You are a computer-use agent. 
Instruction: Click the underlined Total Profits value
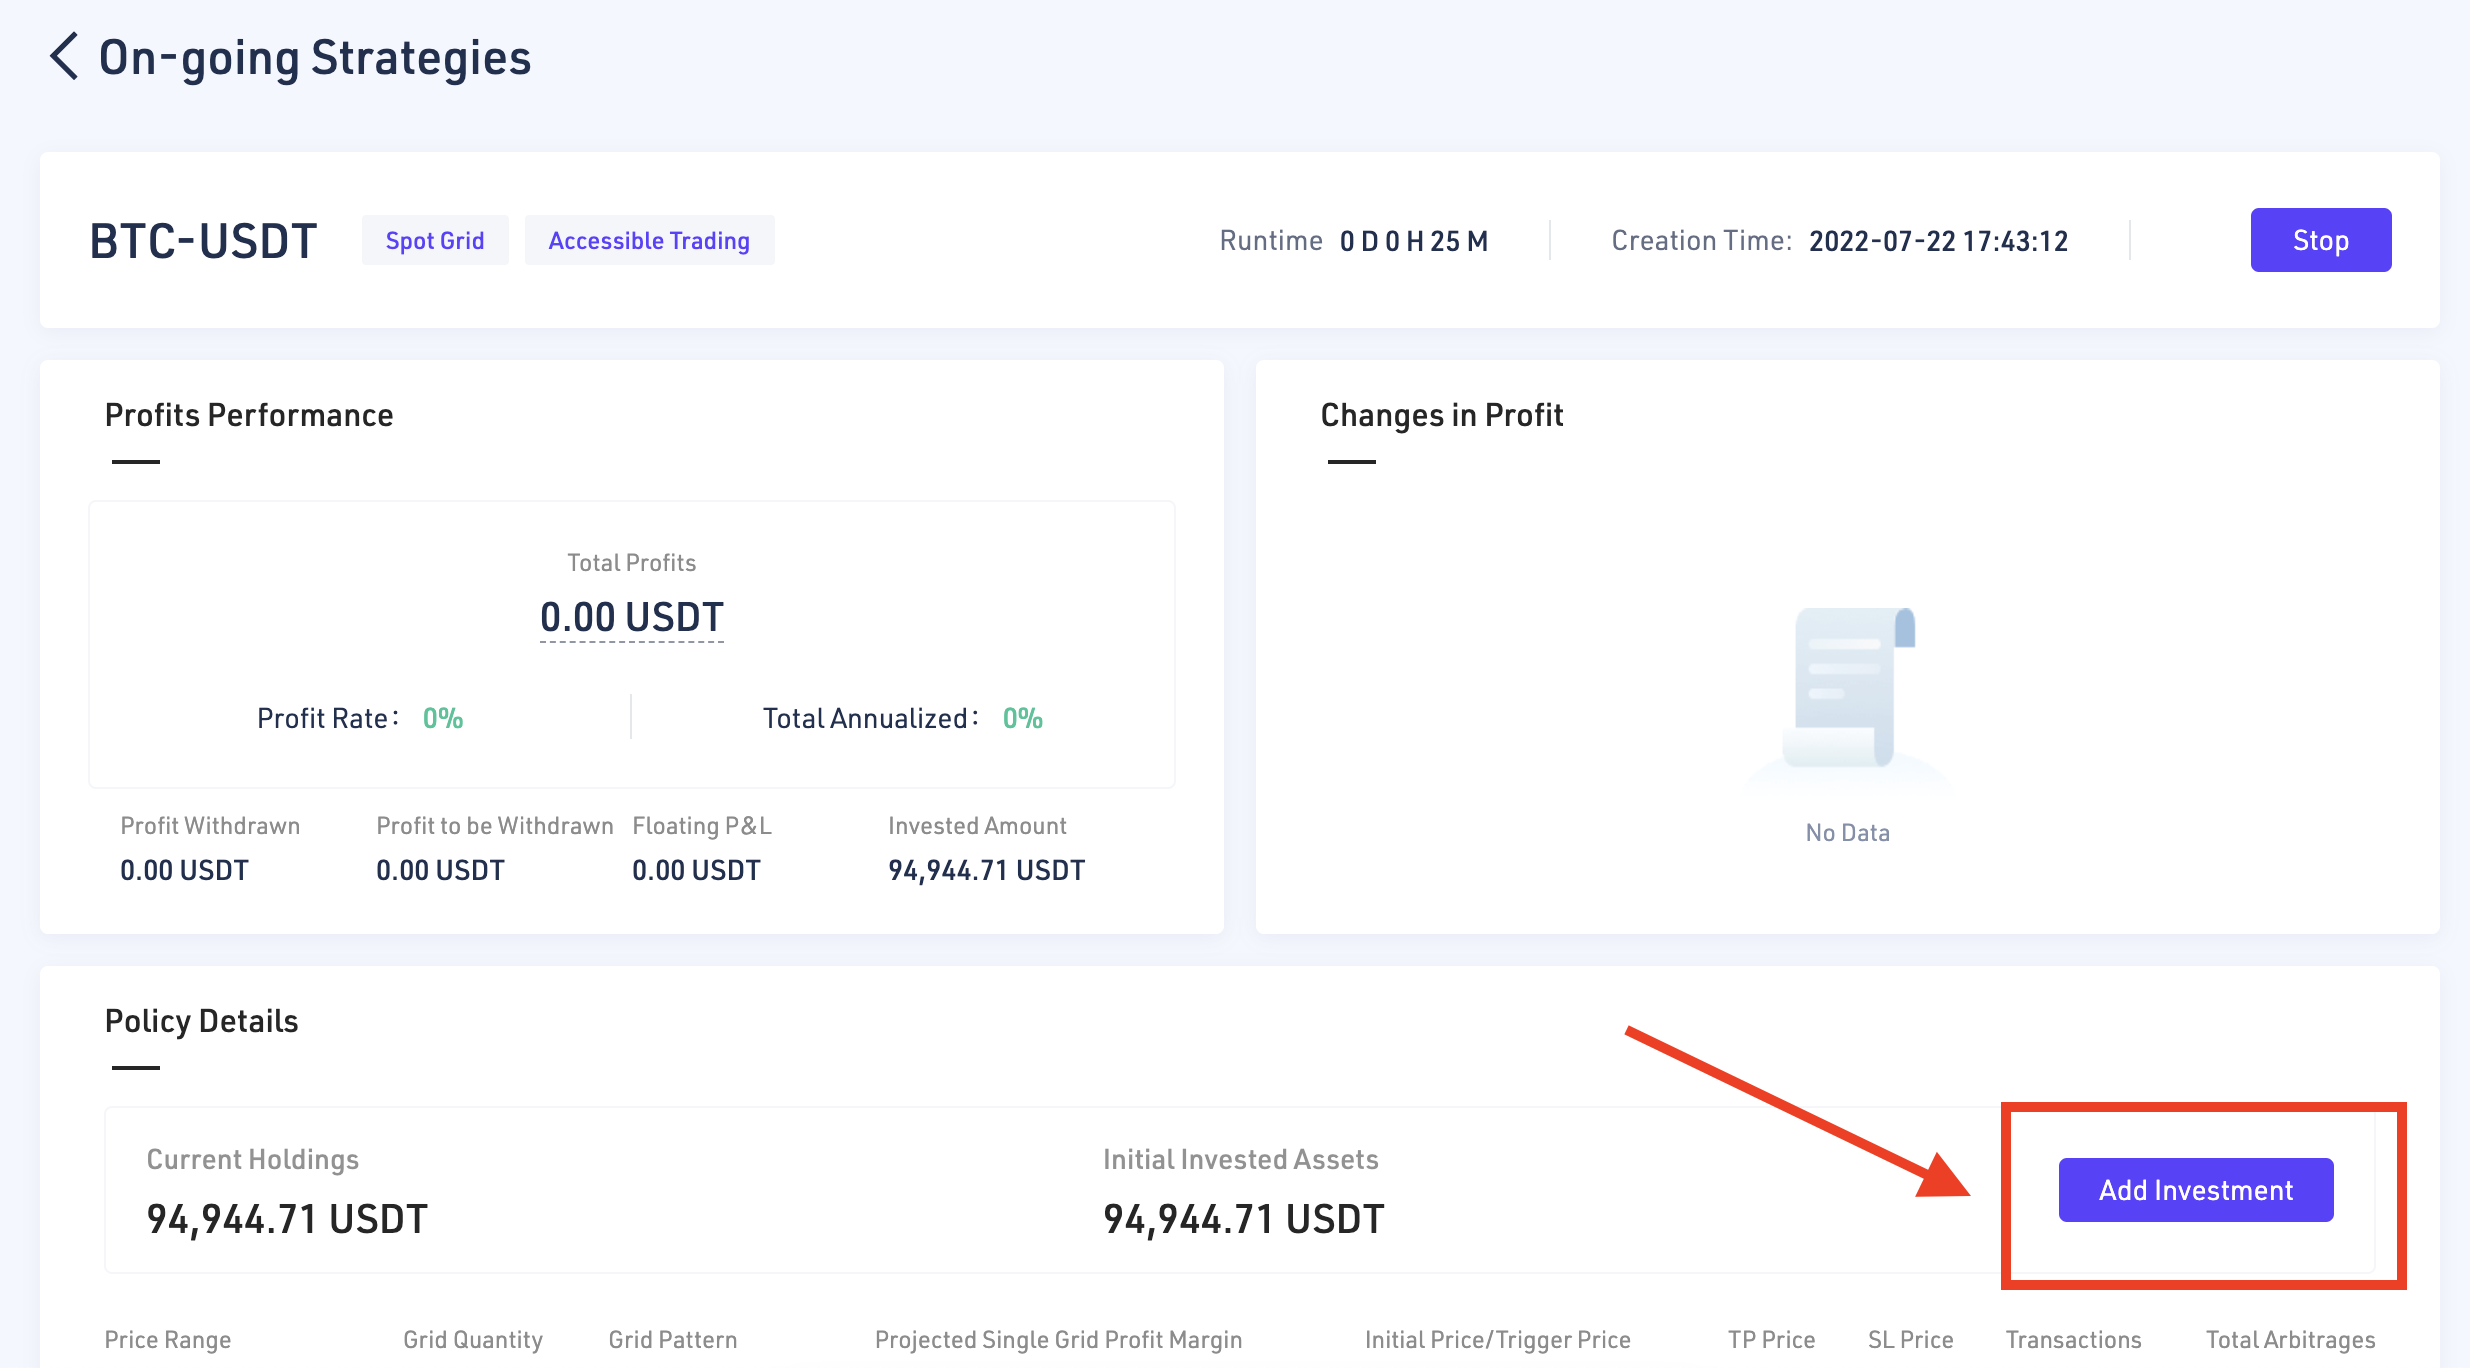click(x=631, y=617)
